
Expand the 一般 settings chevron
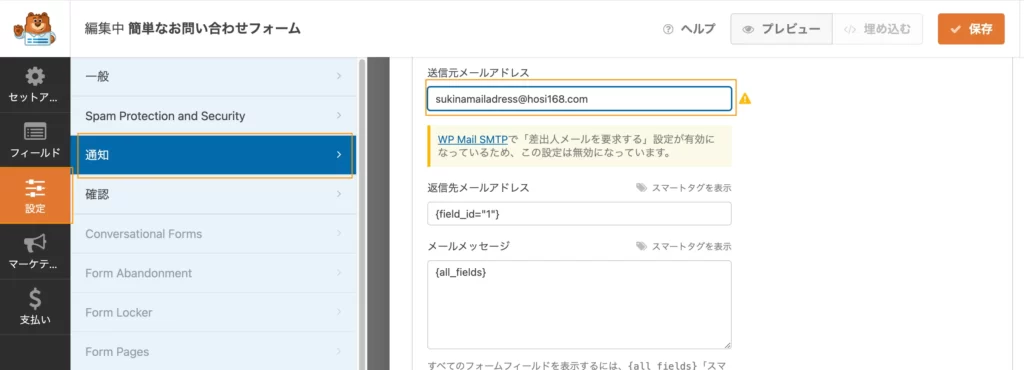pyautogui.click(x=339, y=76)
